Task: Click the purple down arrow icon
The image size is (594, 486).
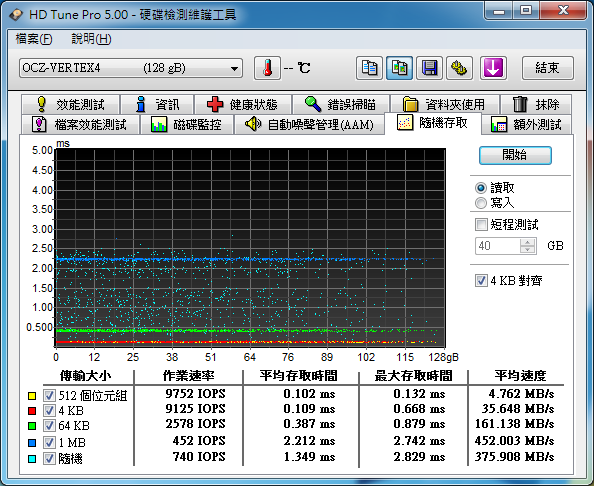Action: 493,68
